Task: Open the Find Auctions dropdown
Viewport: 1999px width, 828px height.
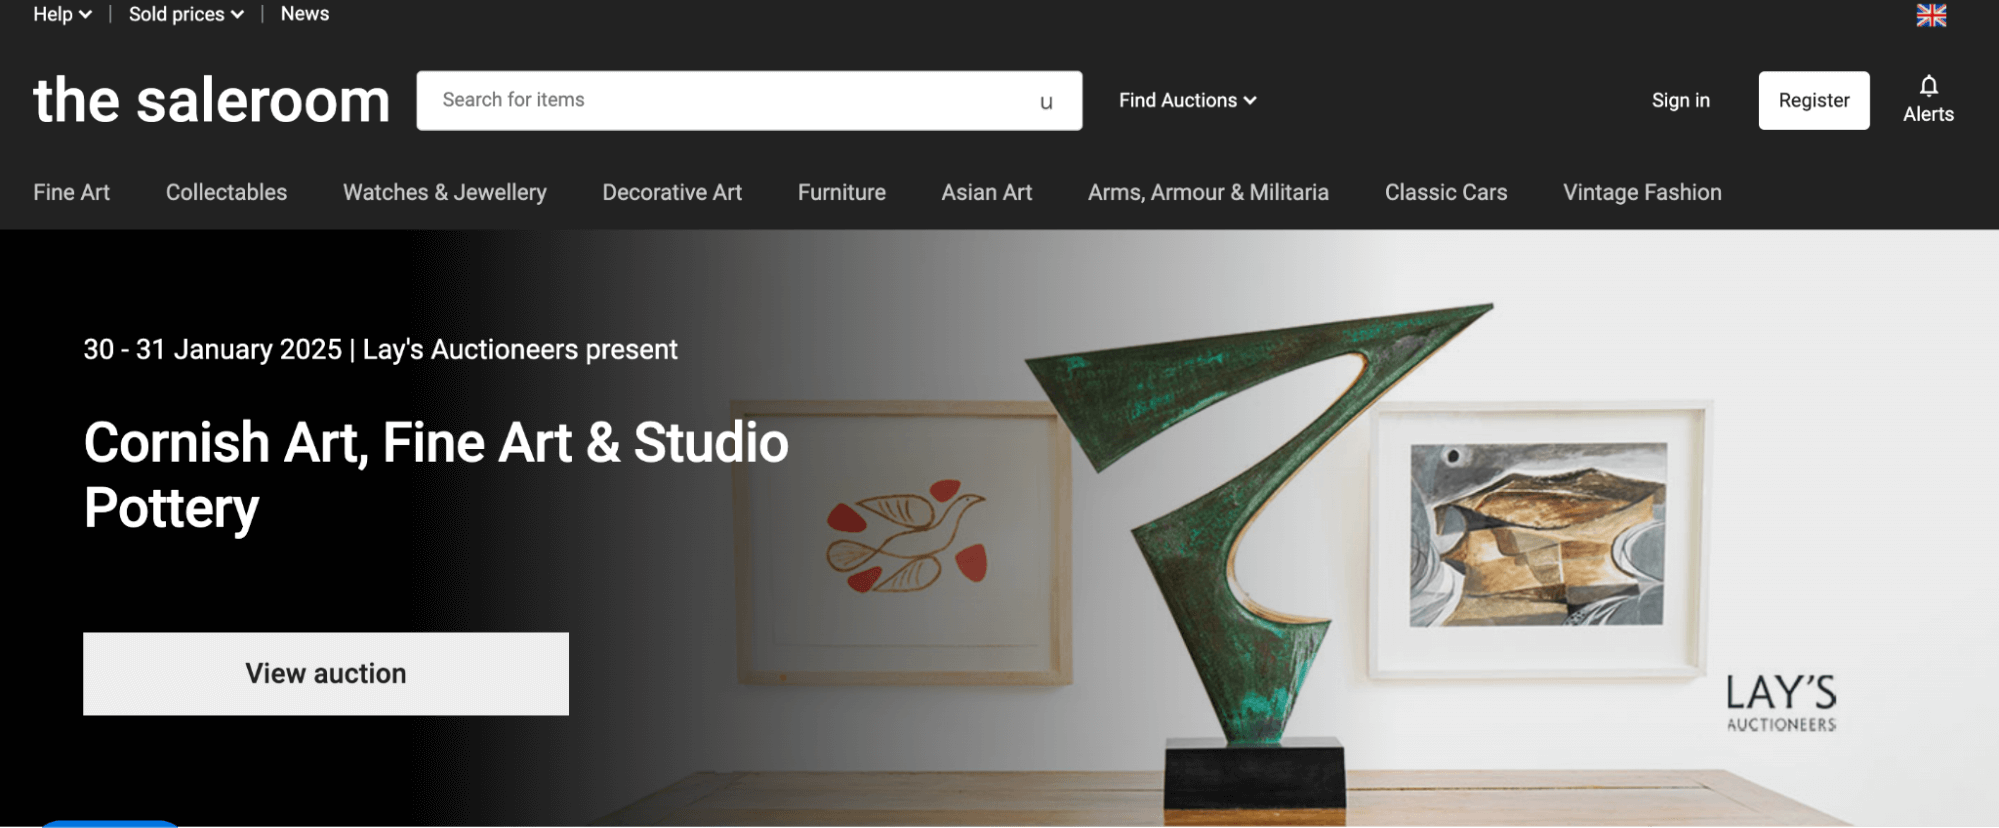Action: (x=1187, y=100)
